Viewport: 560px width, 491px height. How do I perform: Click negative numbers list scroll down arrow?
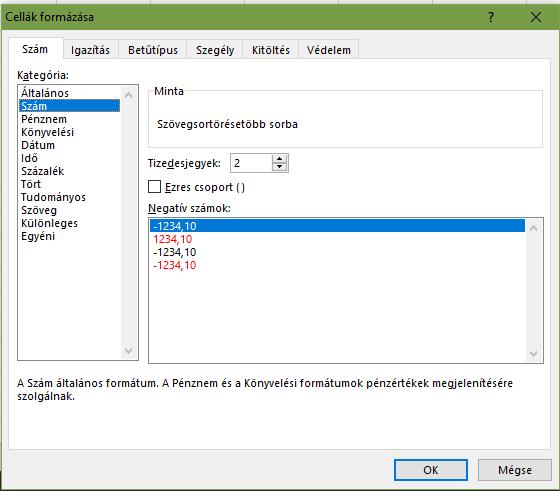pos(534,354)
